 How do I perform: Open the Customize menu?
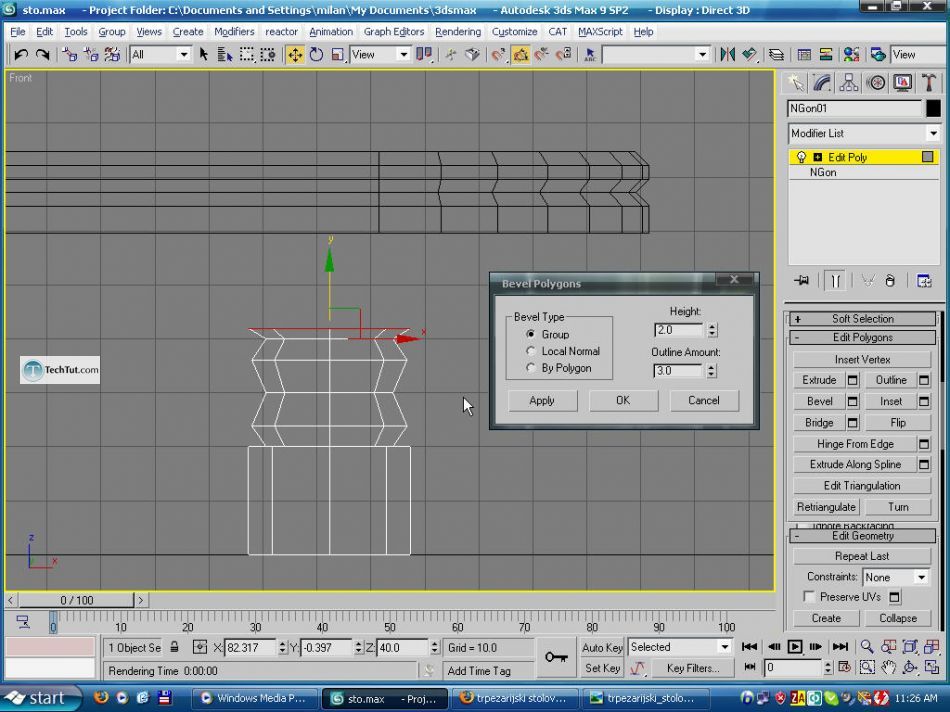514,32
